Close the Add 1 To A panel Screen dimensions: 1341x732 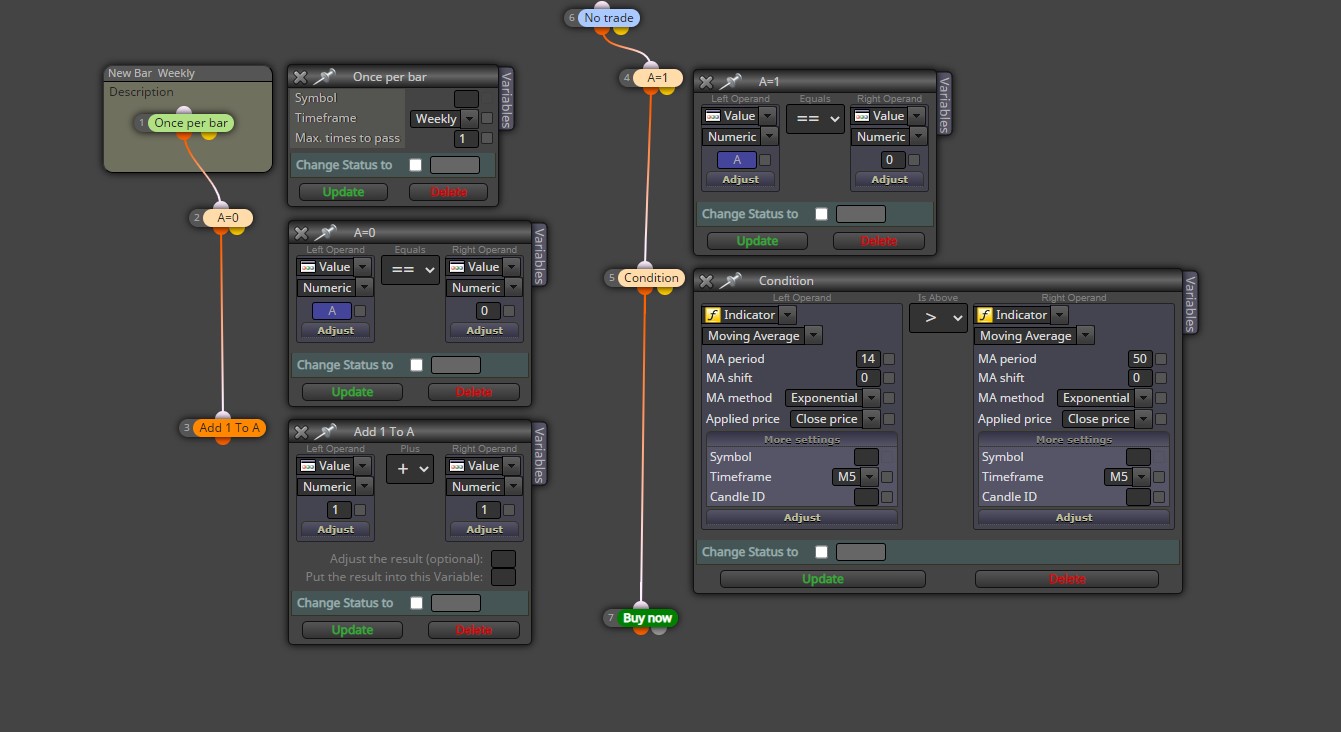click(x=301, y=431)
